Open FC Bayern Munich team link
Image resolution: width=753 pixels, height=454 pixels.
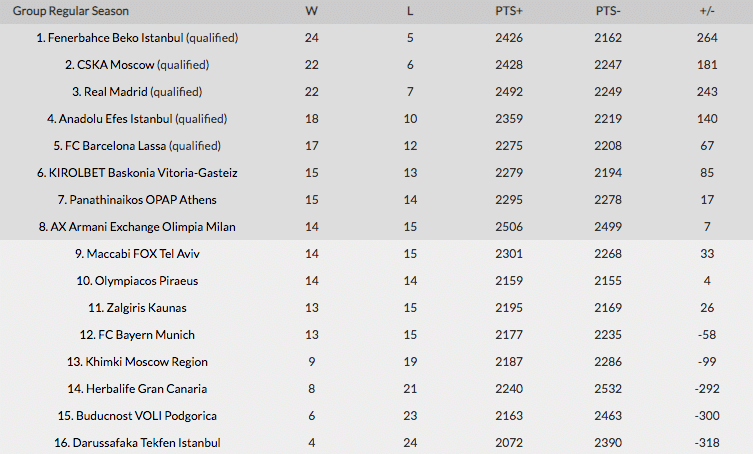[146, 334]
